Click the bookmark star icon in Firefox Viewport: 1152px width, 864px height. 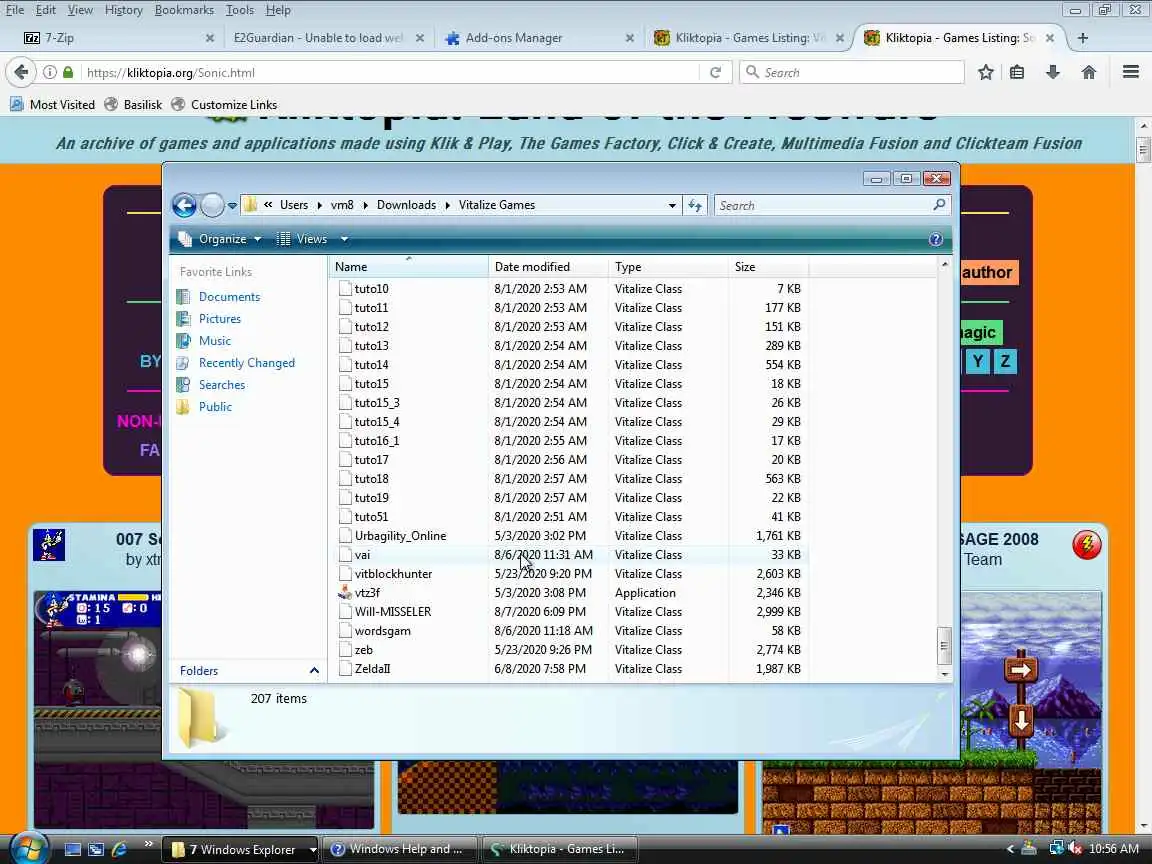[985, 72]
